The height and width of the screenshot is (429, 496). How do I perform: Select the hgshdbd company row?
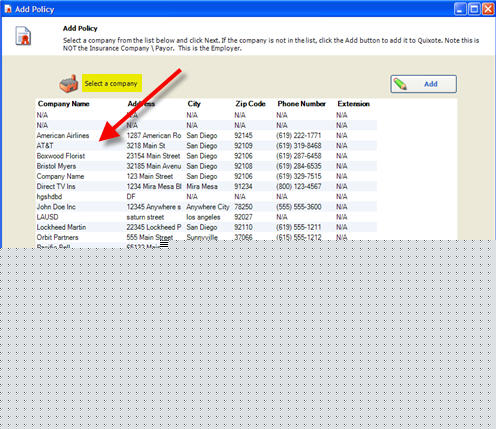pyautogui.click(x=206, y=197)
